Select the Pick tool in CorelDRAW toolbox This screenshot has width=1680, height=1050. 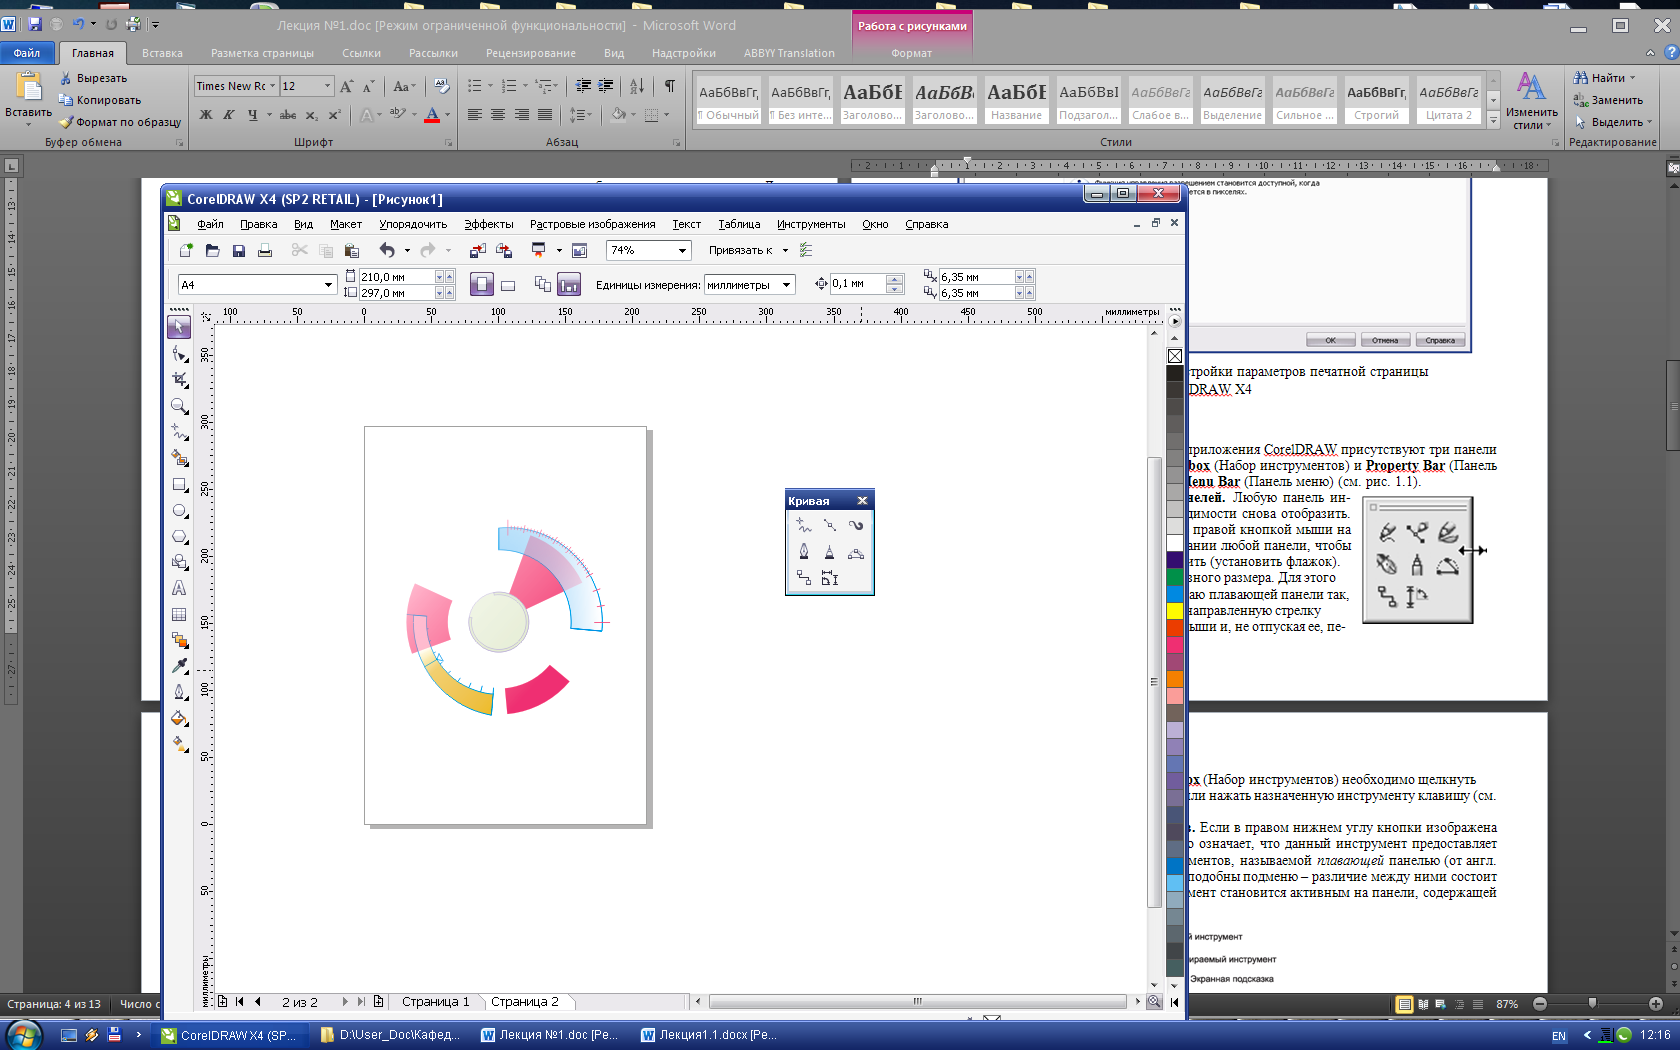(179, 327)
